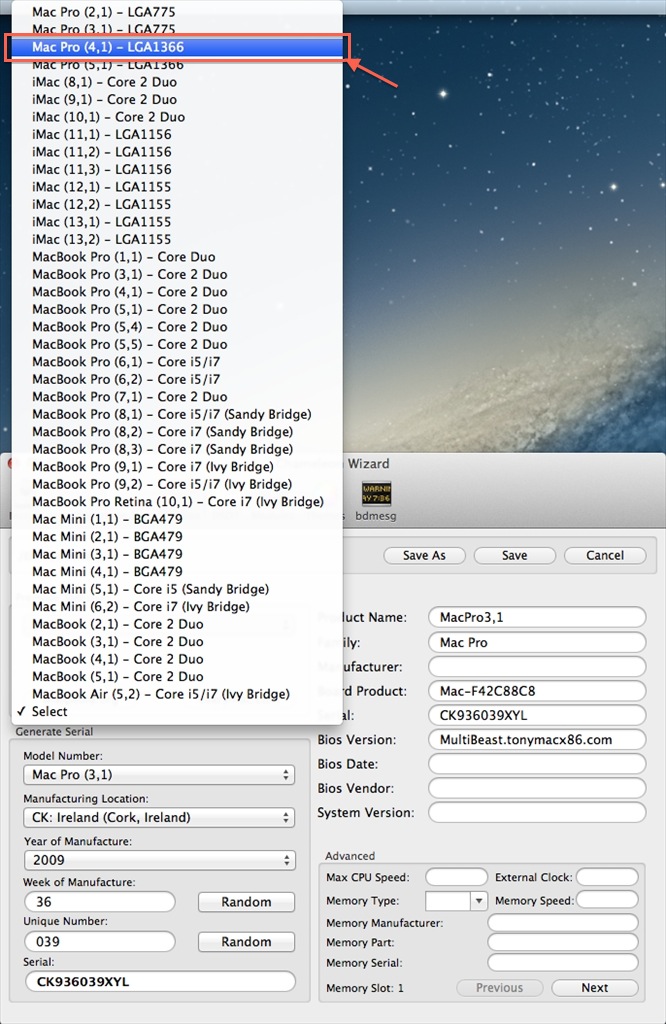Image resolution: width=666 pixels, height=1024 pixels.
Task: Expand the Memory Type combo box
Action: pos(479,901)
